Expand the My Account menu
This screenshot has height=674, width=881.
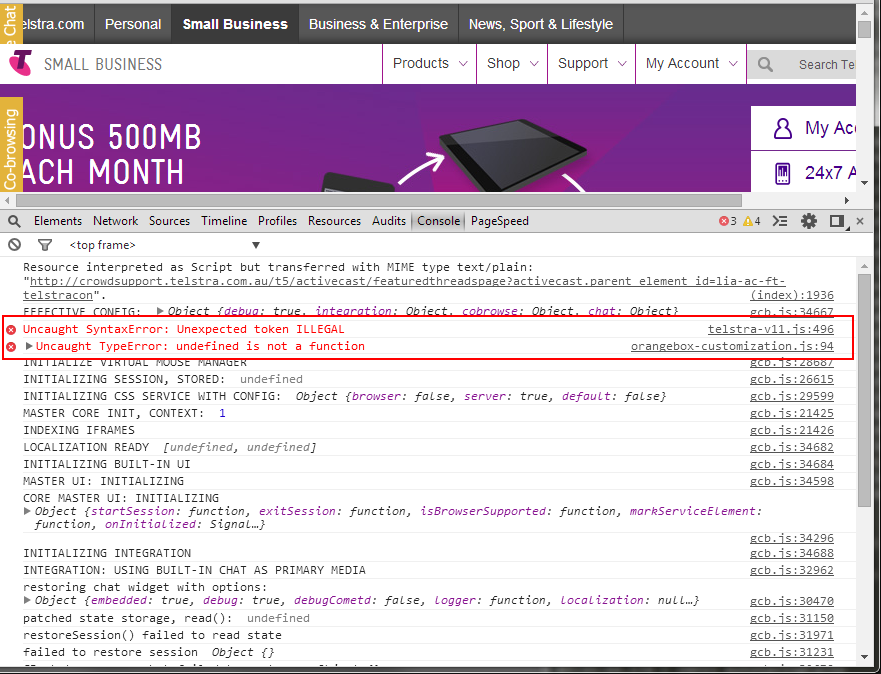[x=691, y=63]
